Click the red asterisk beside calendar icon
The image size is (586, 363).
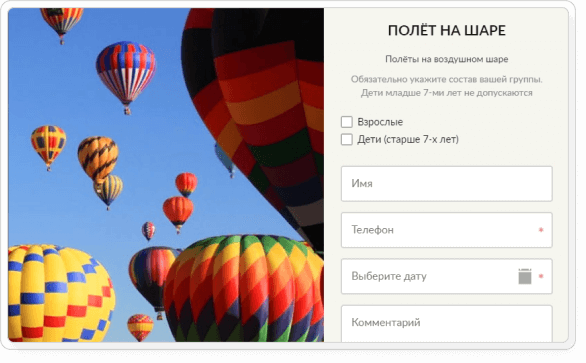541,276
